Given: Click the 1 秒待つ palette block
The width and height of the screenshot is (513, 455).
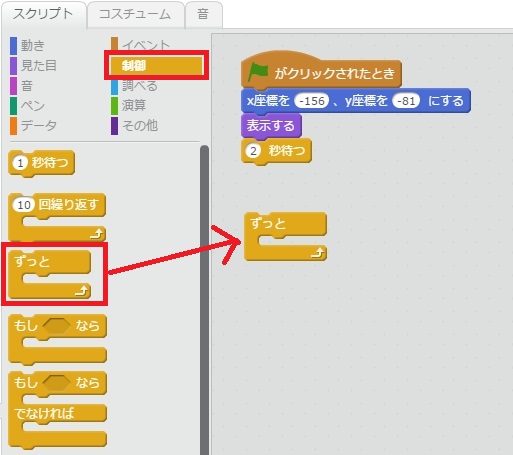Looking at the screenshot, I should coord(42,163).
